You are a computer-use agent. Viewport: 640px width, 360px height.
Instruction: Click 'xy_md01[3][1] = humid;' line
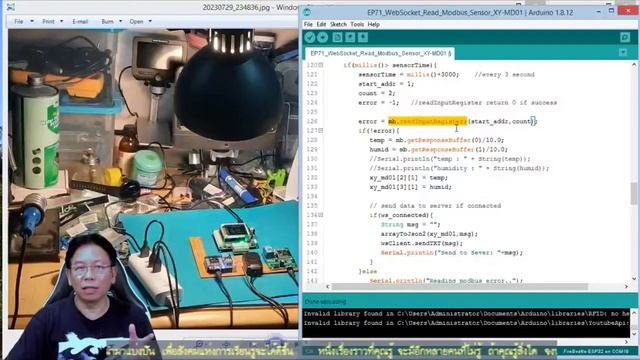pos(410,187)
